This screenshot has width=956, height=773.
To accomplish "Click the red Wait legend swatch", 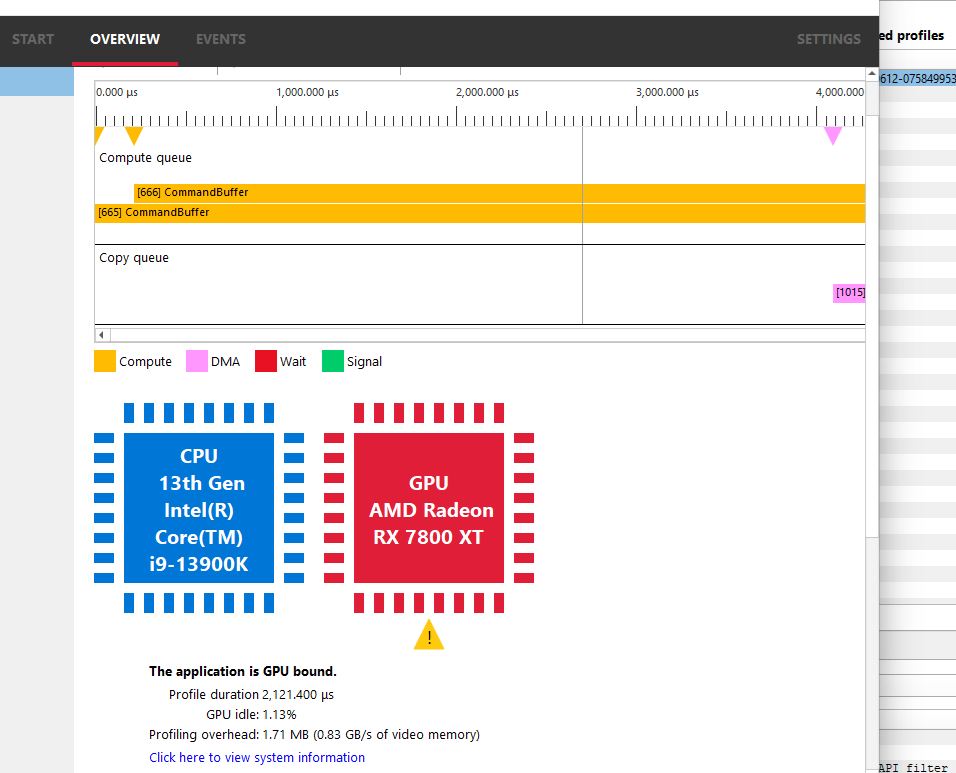I will pos(266,361).
